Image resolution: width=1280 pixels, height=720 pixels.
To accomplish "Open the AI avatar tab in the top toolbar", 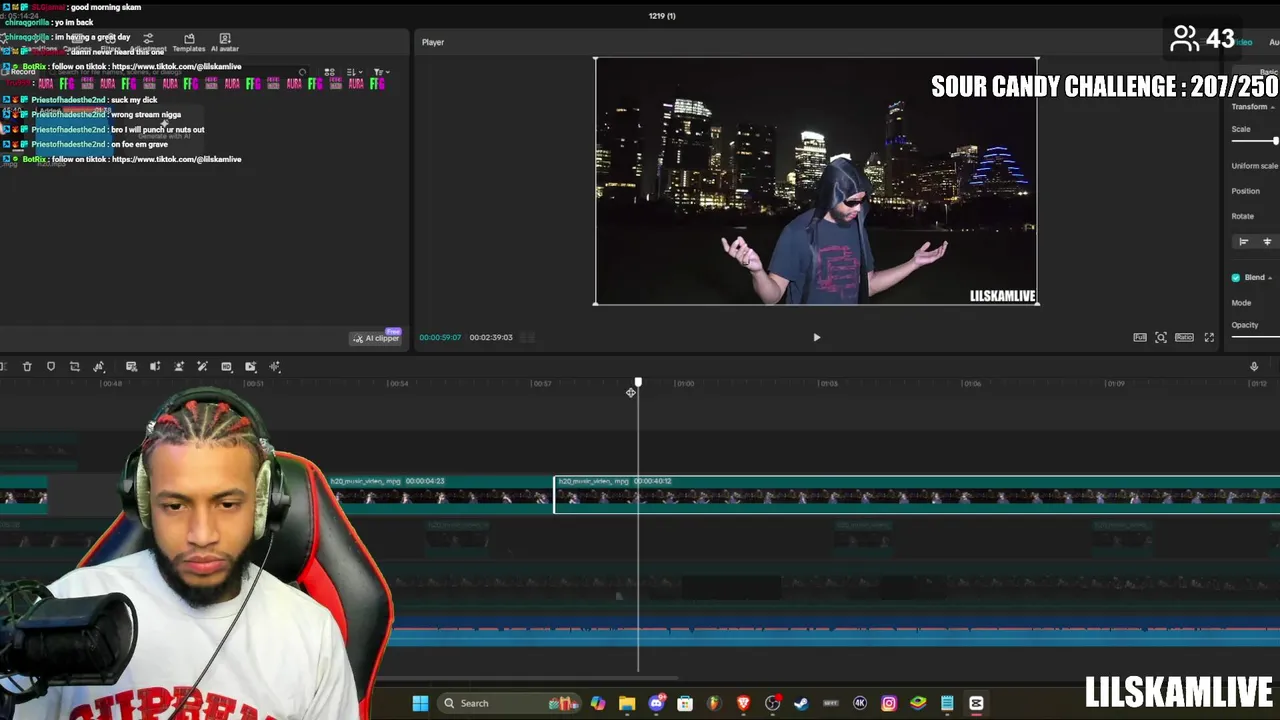I will [225, 43].
